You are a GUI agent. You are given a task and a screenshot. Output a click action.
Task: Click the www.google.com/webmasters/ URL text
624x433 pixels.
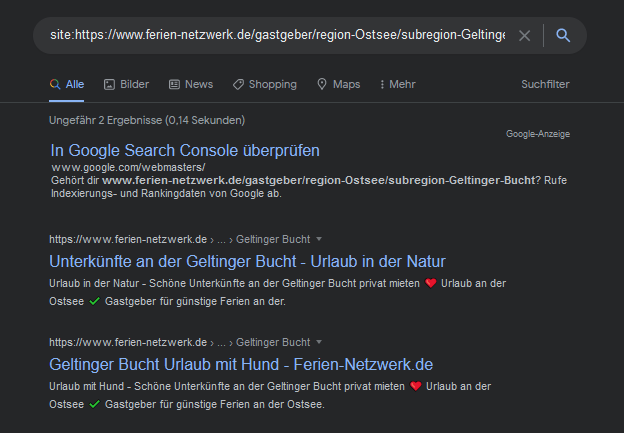[x=128, y=167]
